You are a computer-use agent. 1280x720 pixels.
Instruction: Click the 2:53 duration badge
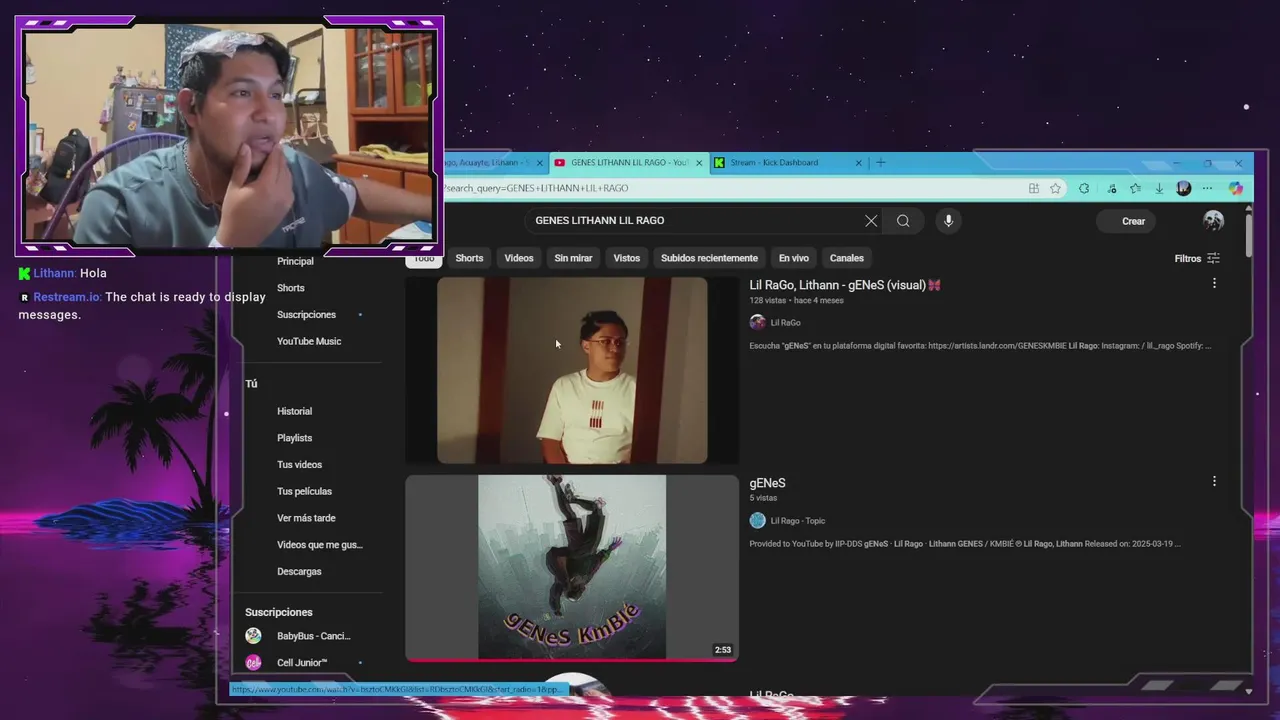722,650
